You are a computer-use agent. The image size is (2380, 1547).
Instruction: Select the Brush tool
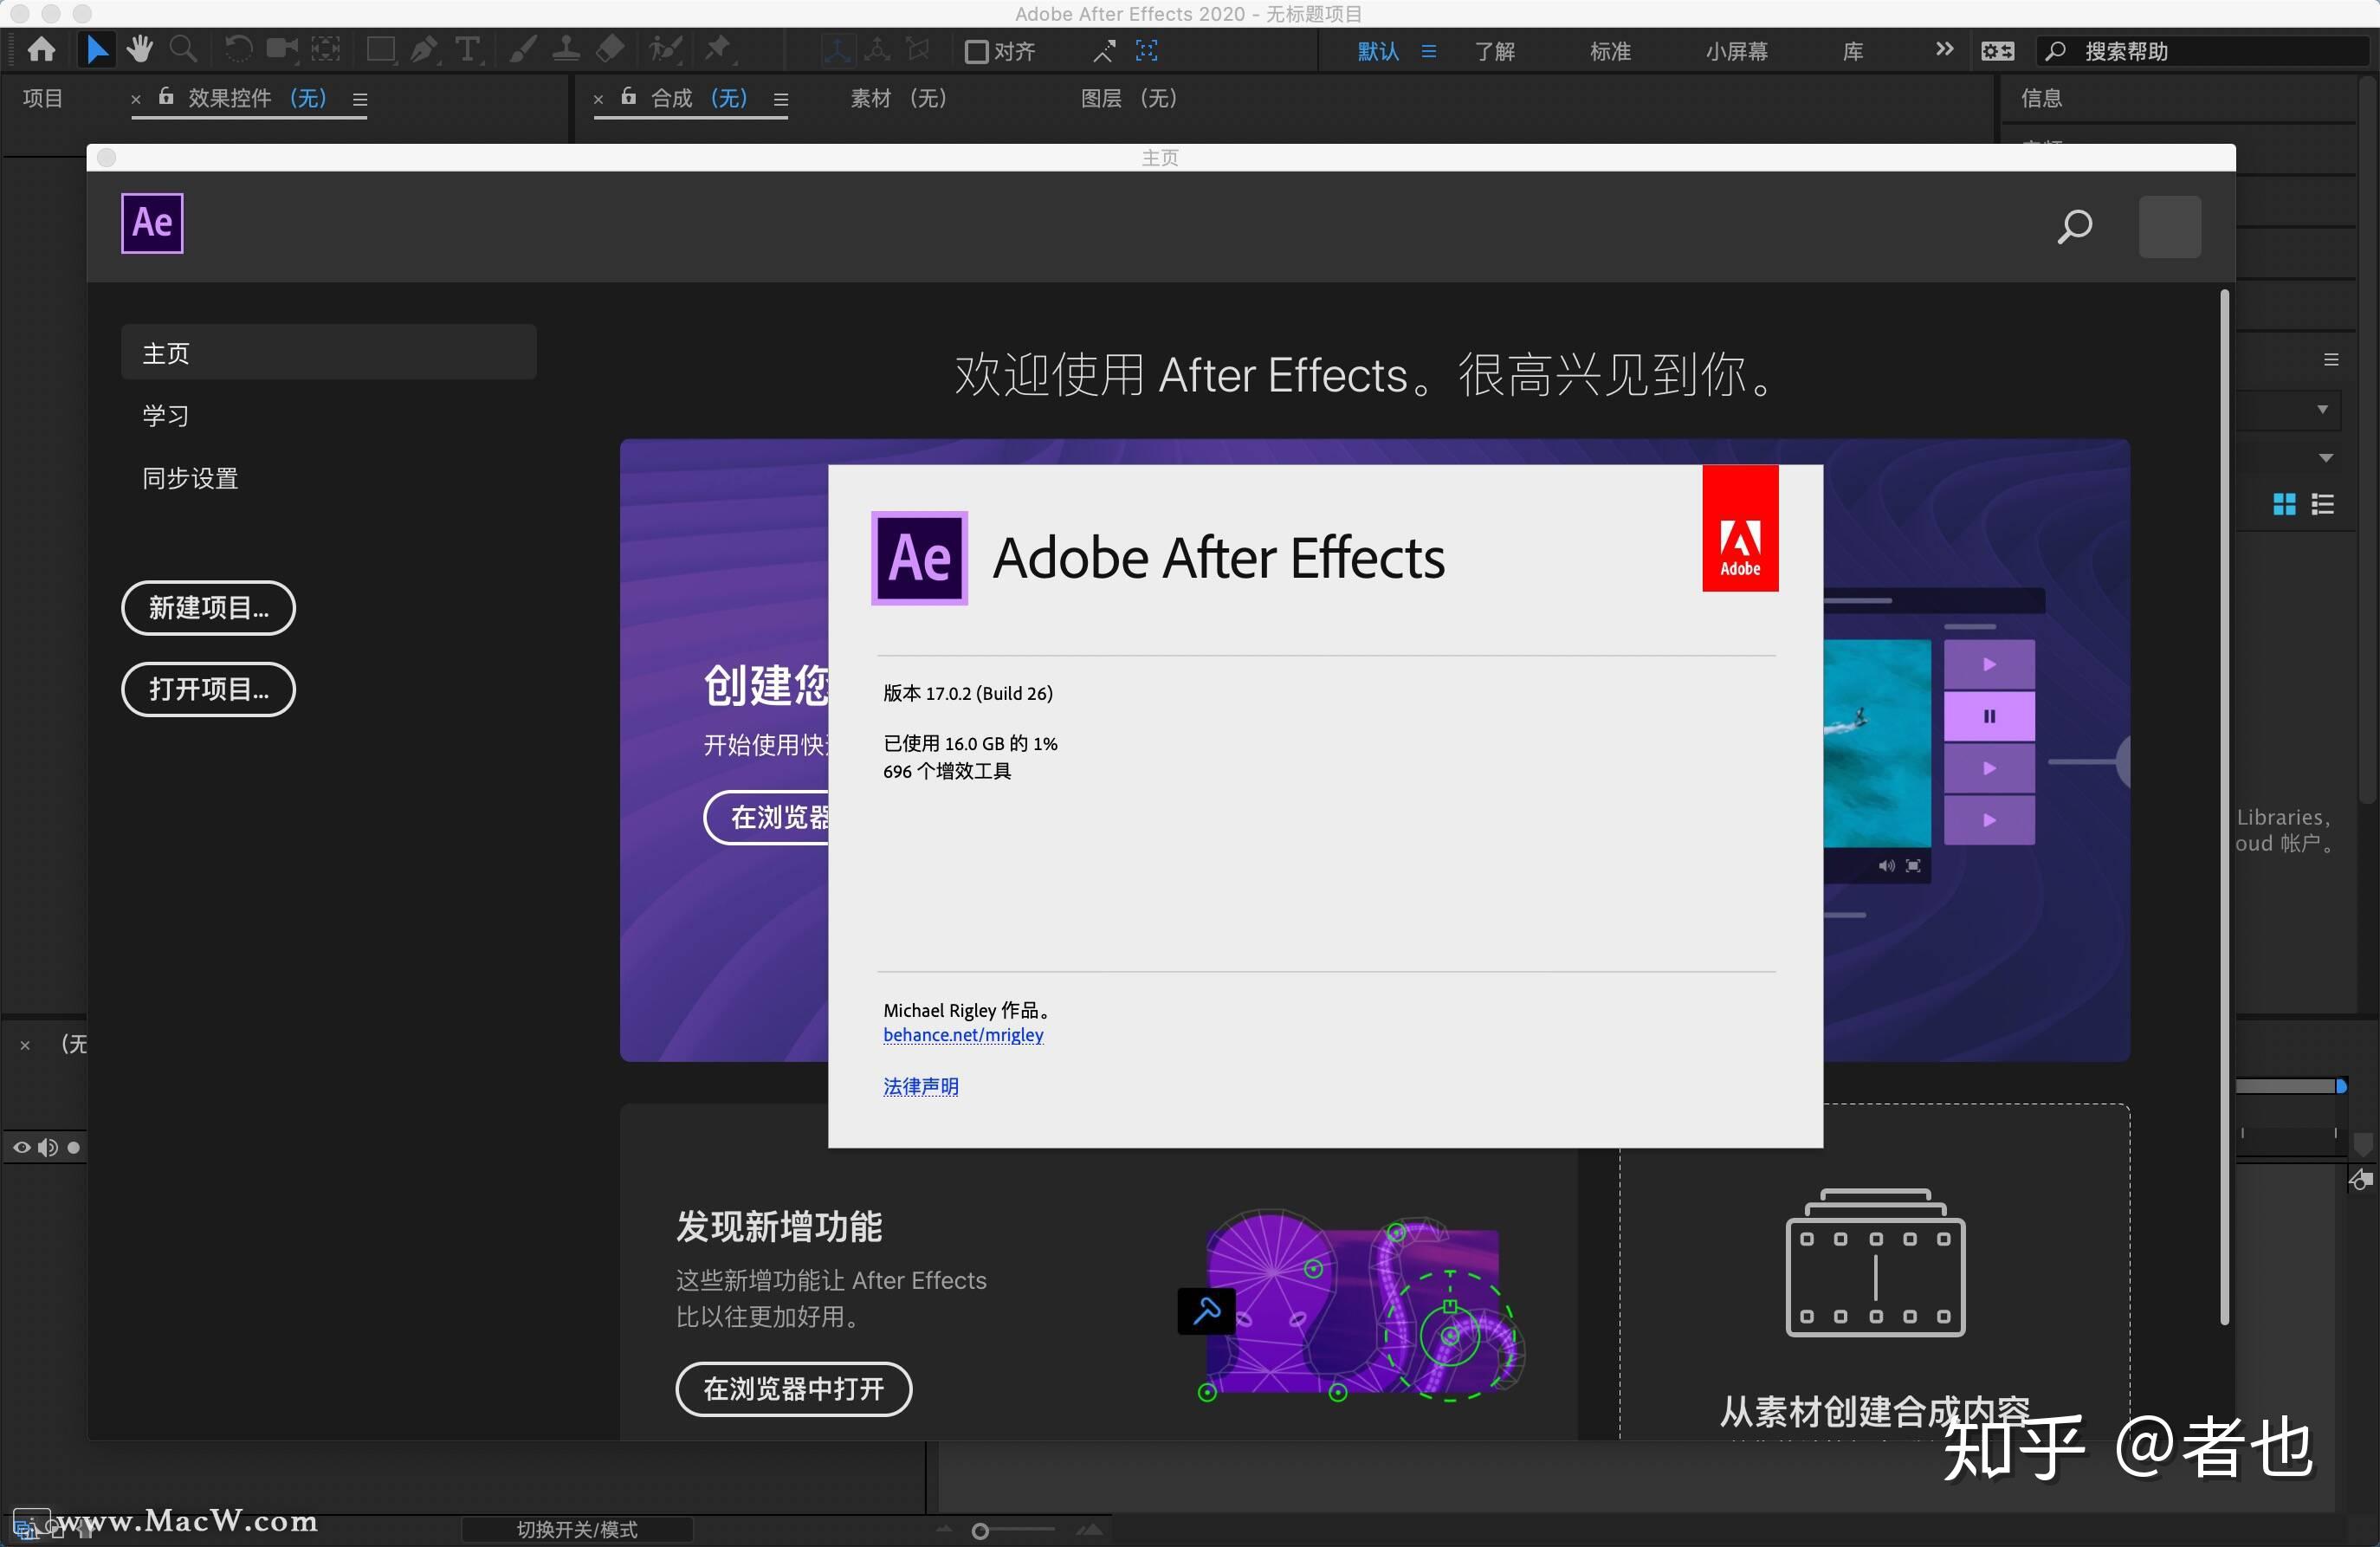[521, 49]
